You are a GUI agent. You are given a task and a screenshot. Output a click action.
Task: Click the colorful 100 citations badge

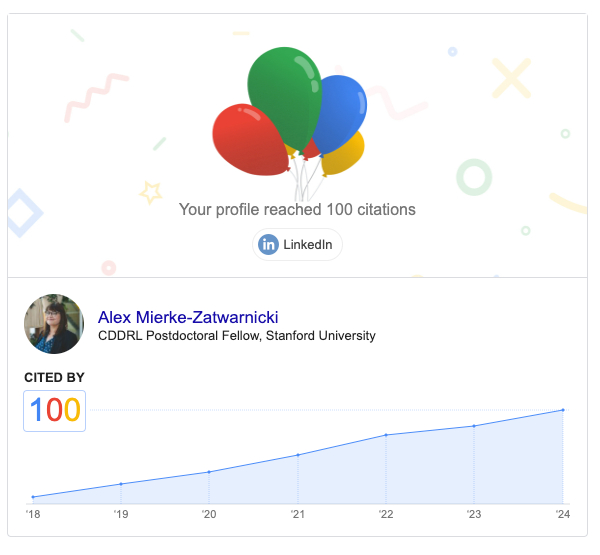pyautogui.click(x=55, y=411)
